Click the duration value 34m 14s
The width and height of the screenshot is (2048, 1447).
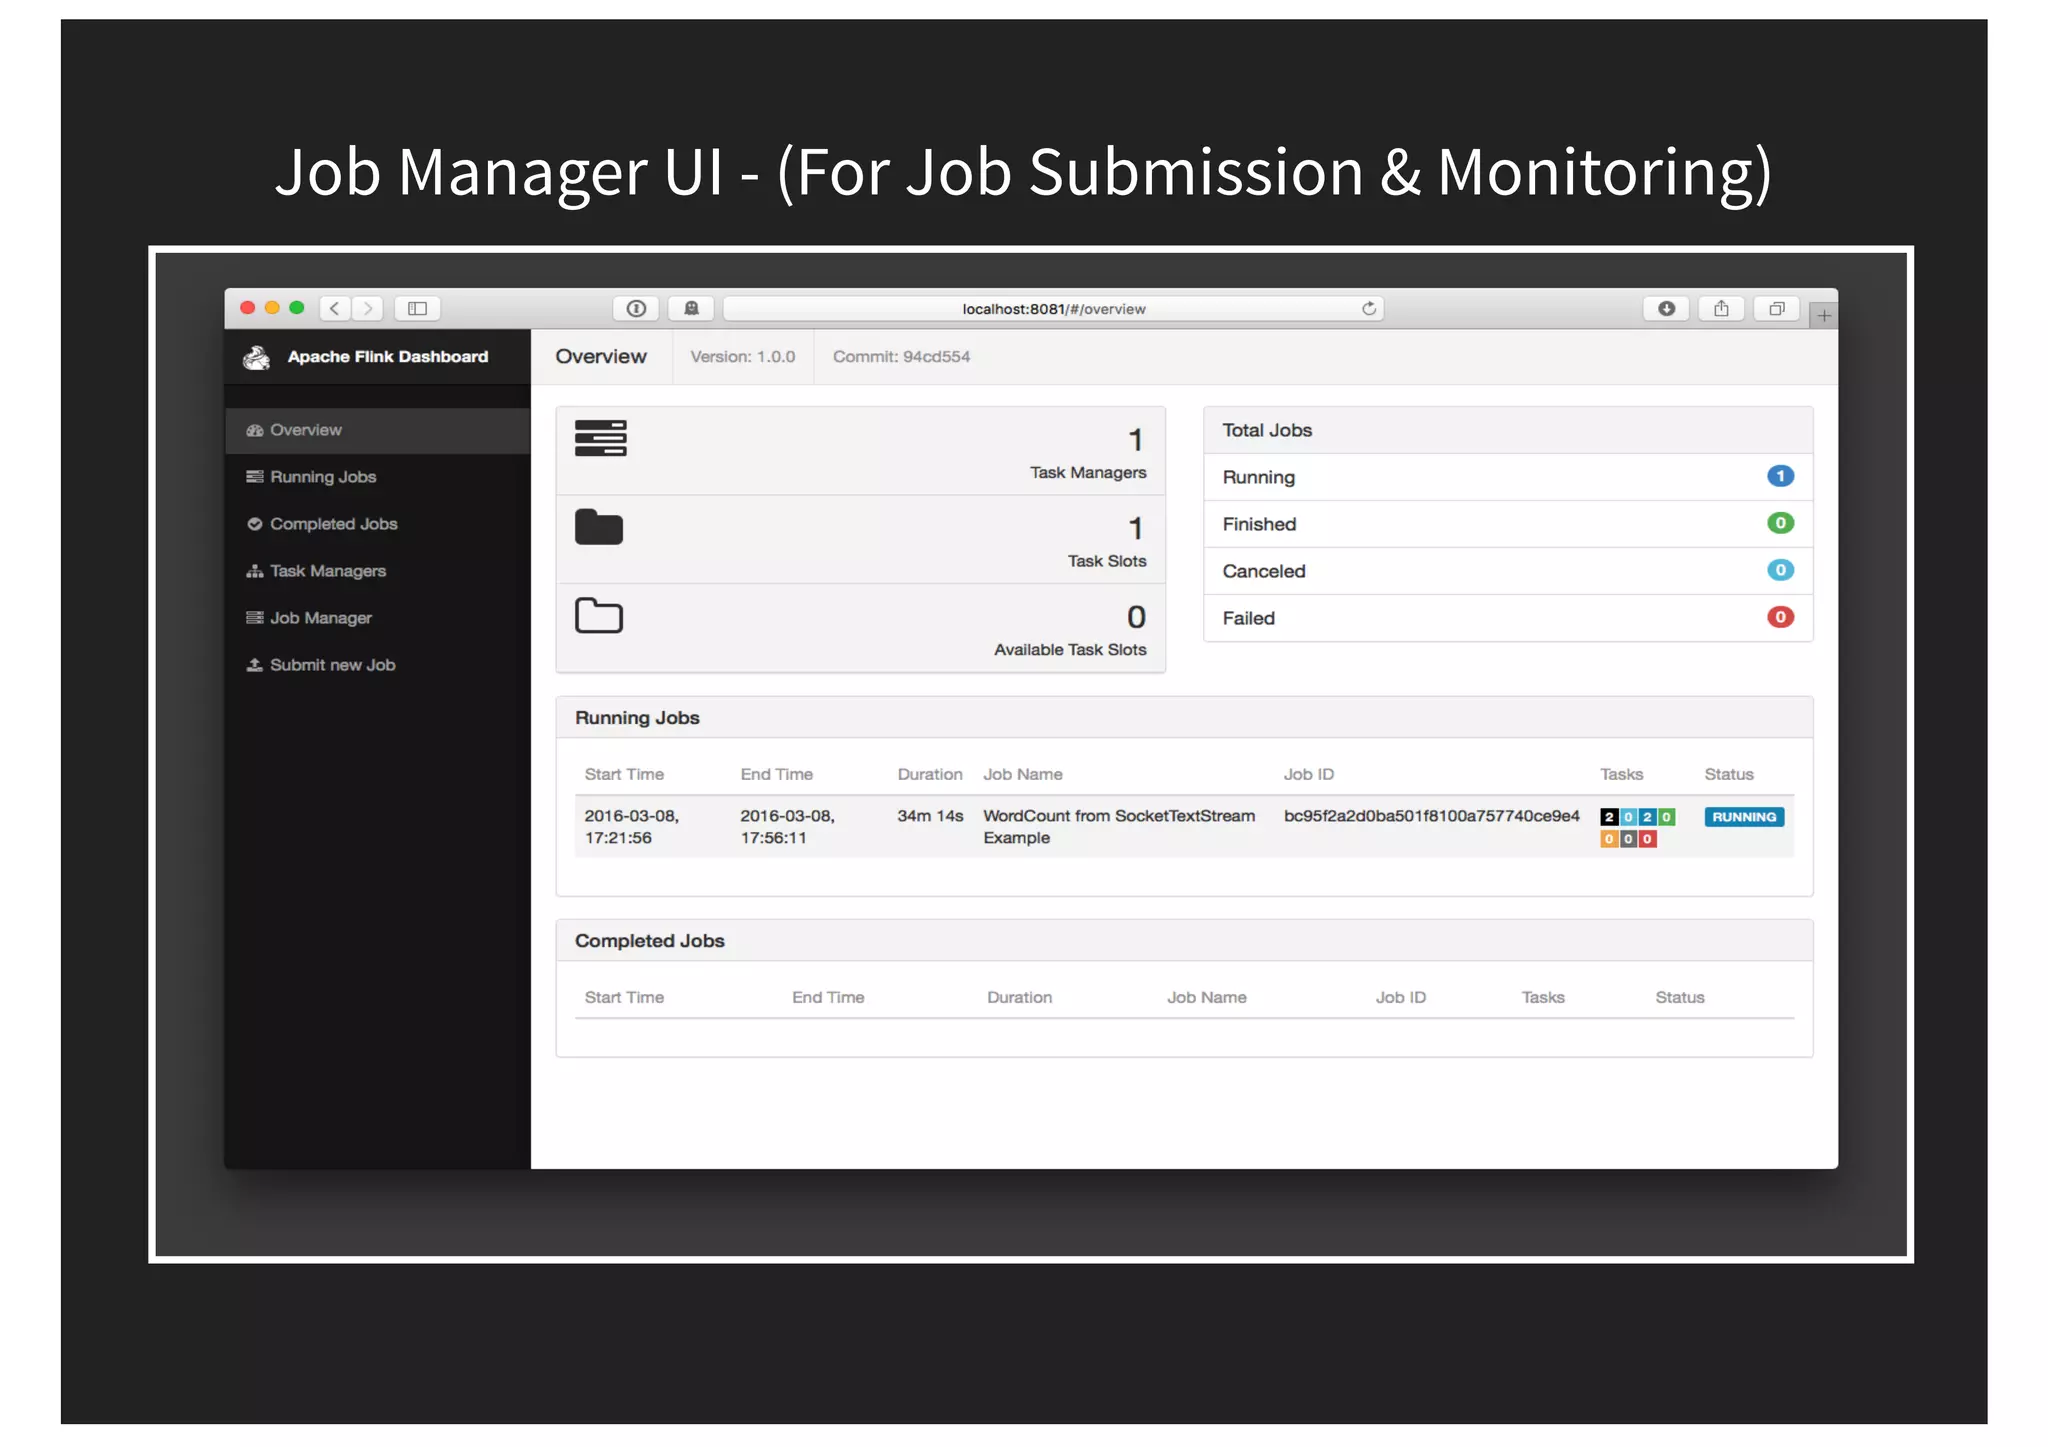point(930,816)
